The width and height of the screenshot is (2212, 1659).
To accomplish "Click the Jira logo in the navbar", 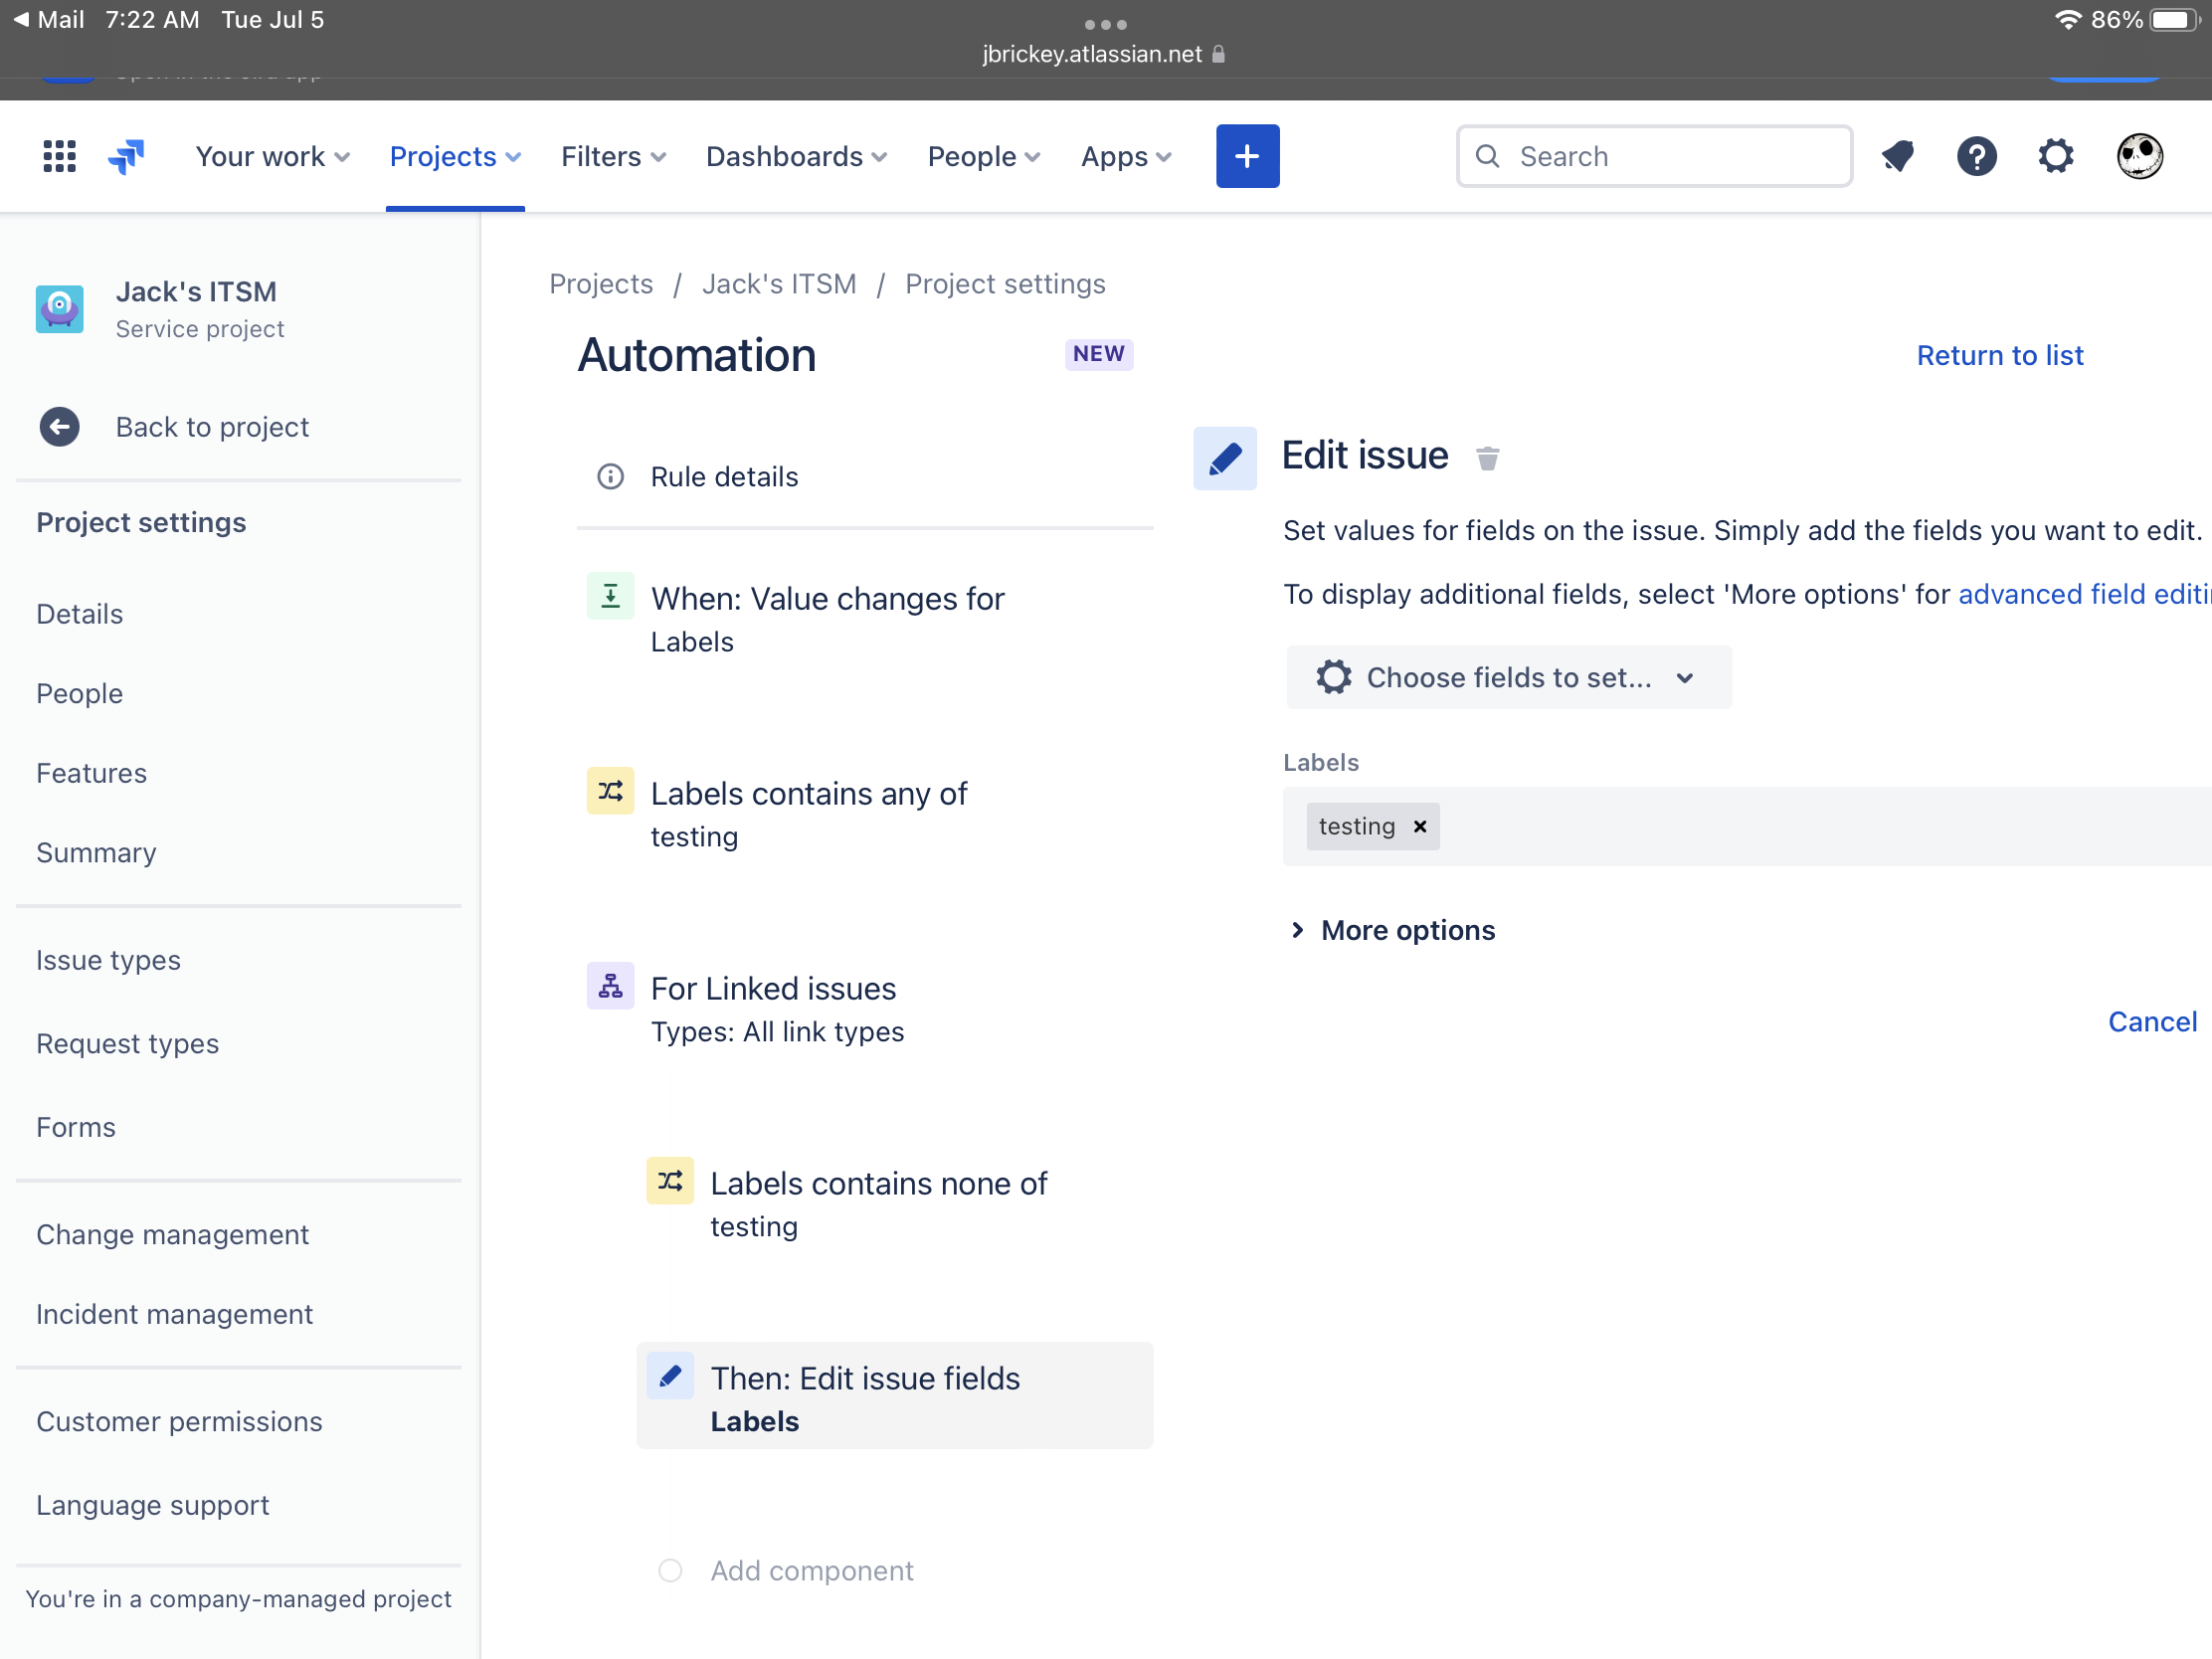I will (x=127, y=156).
